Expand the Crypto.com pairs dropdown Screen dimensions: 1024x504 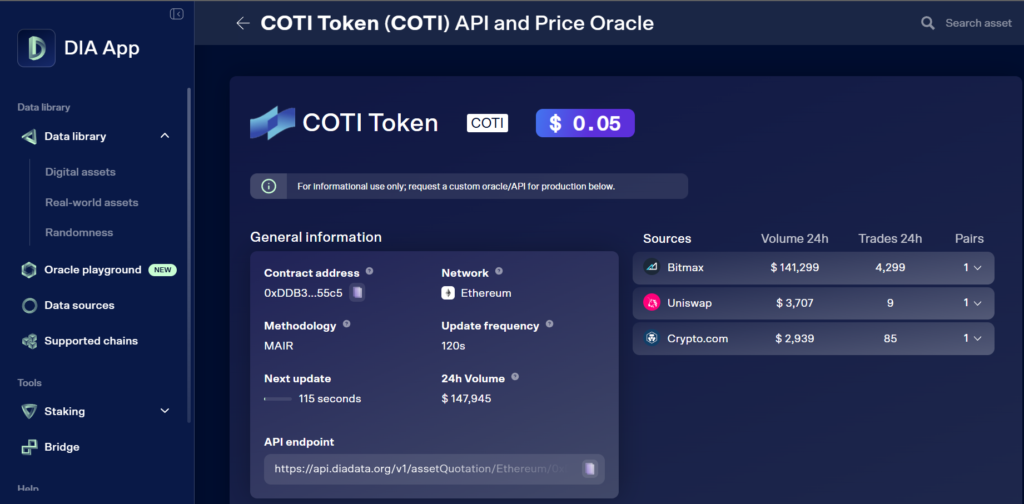click(972, 338)
